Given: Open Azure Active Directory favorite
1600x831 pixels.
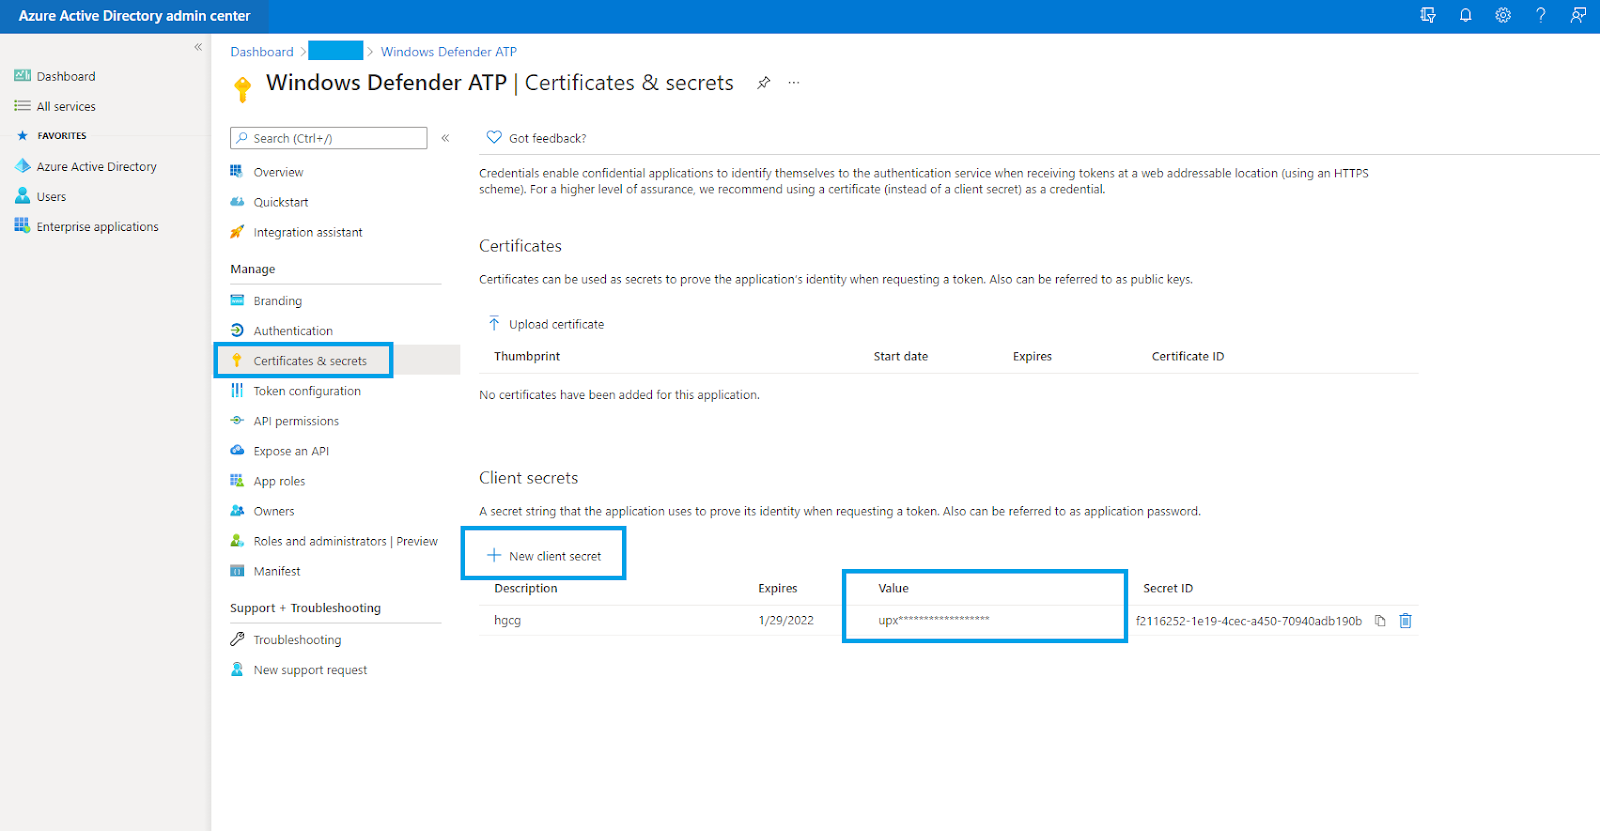Looking at the screenshot, I should [96, 166].
